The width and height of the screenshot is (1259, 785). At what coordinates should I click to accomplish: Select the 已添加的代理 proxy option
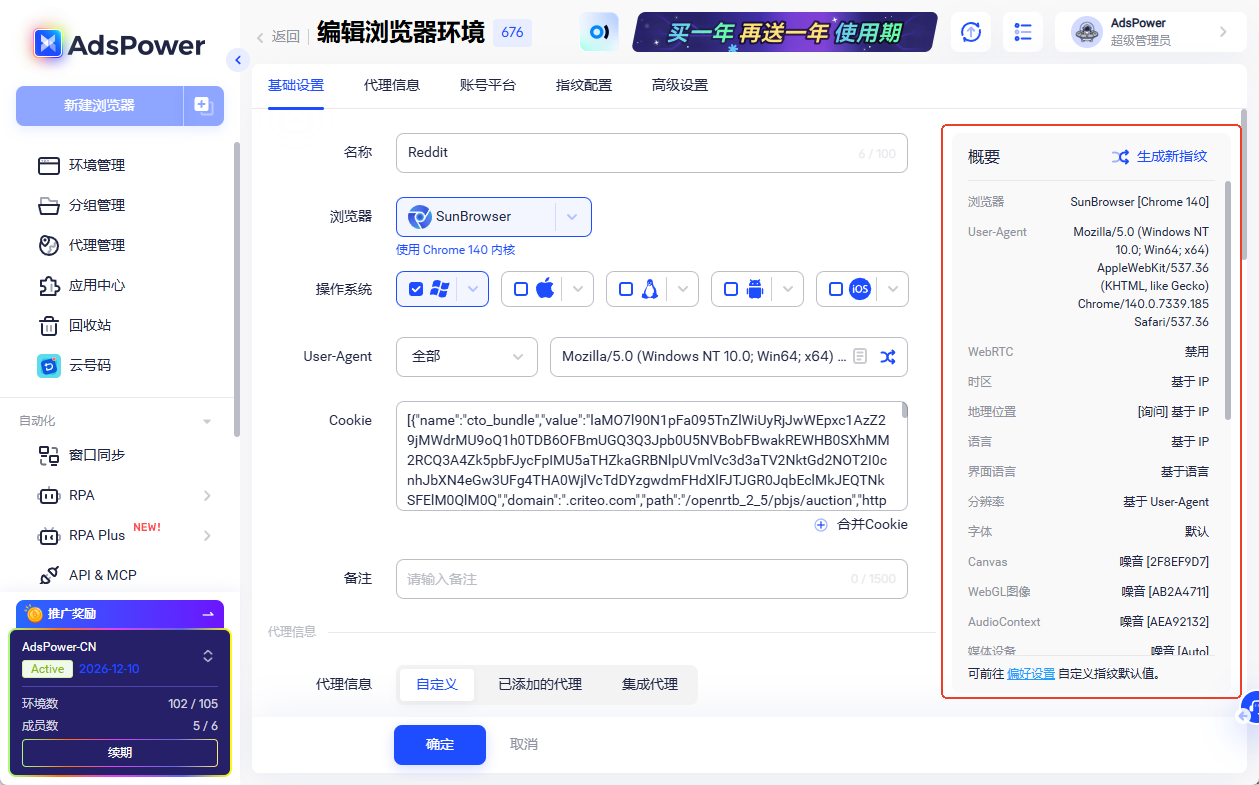(x=541, y=685)
